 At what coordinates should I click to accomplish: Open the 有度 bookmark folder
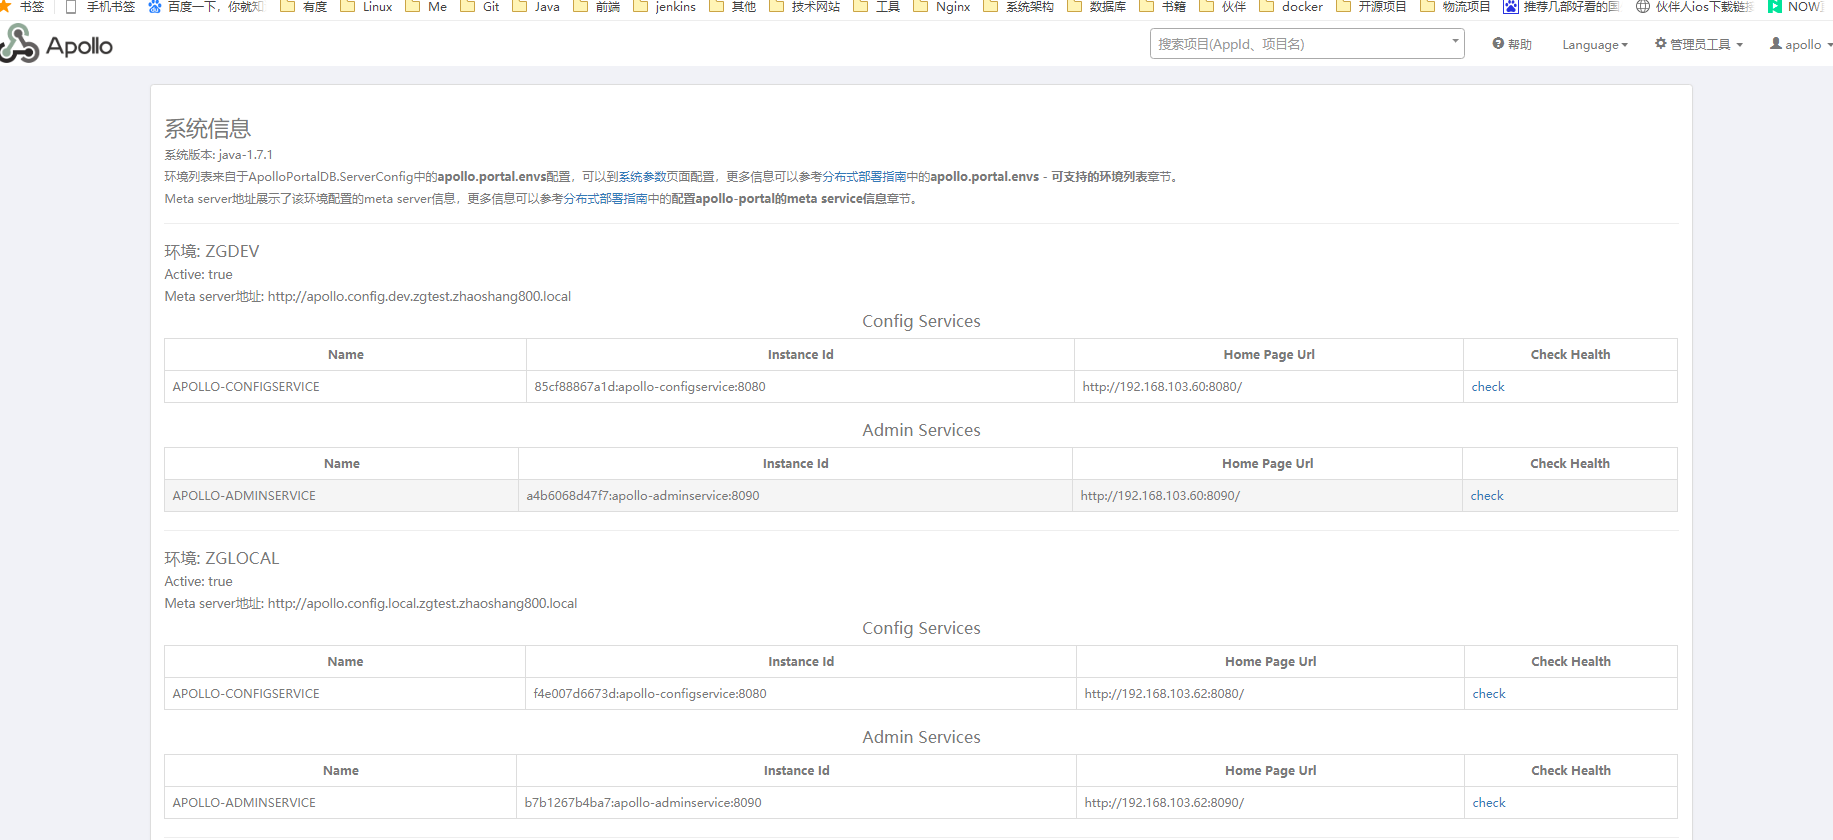(x=304, y=7)
